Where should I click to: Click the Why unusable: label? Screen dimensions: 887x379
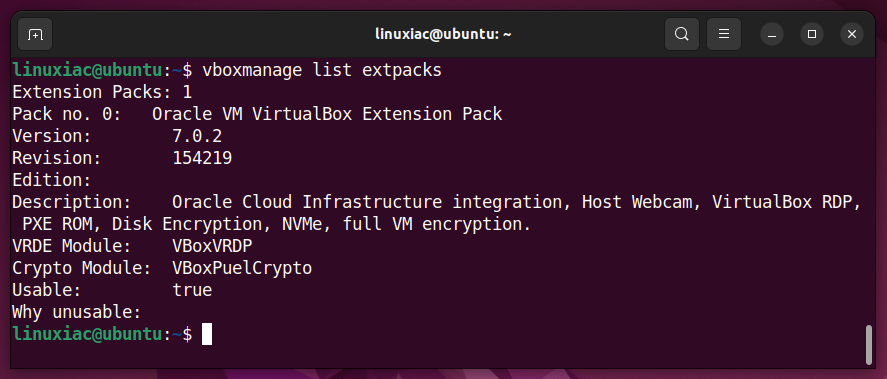click(77, 312)
